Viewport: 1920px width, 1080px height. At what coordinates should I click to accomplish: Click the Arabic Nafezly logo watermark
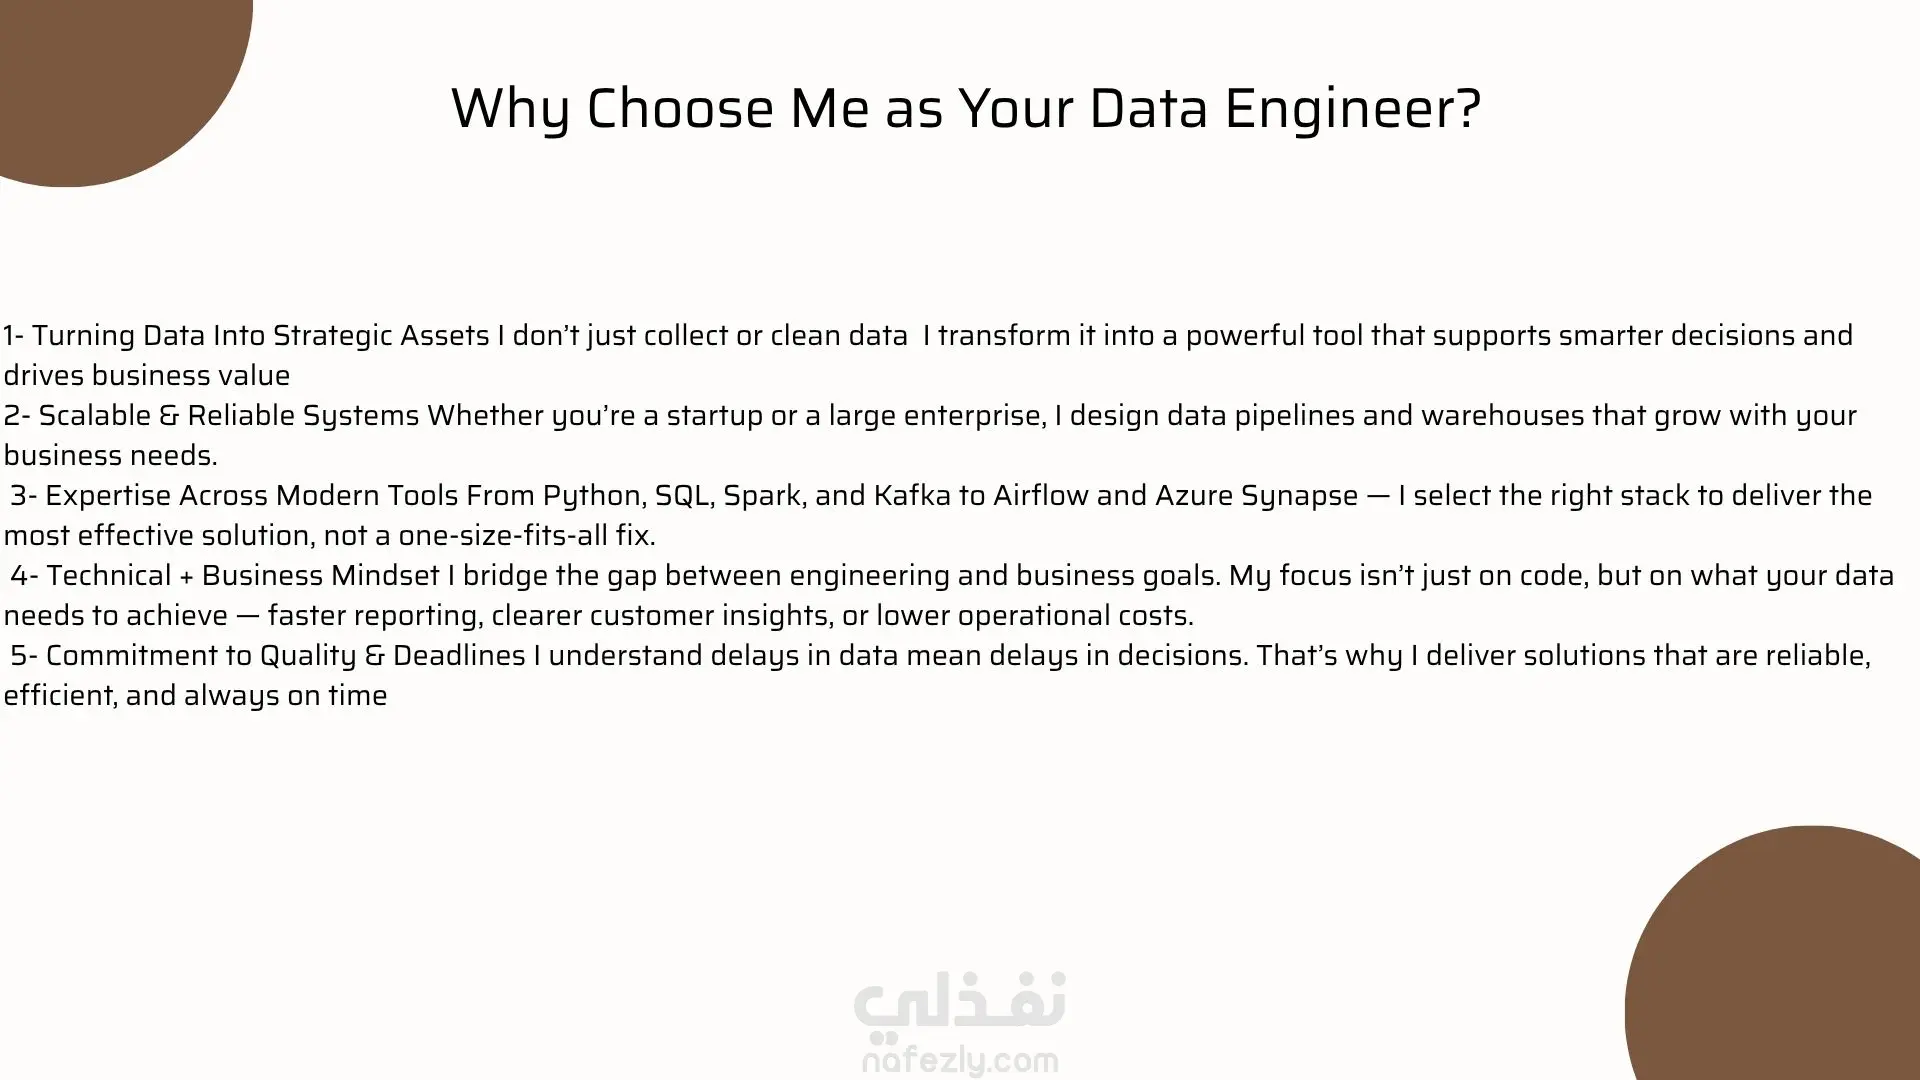pyautogui.click(x=959, y=1003)
